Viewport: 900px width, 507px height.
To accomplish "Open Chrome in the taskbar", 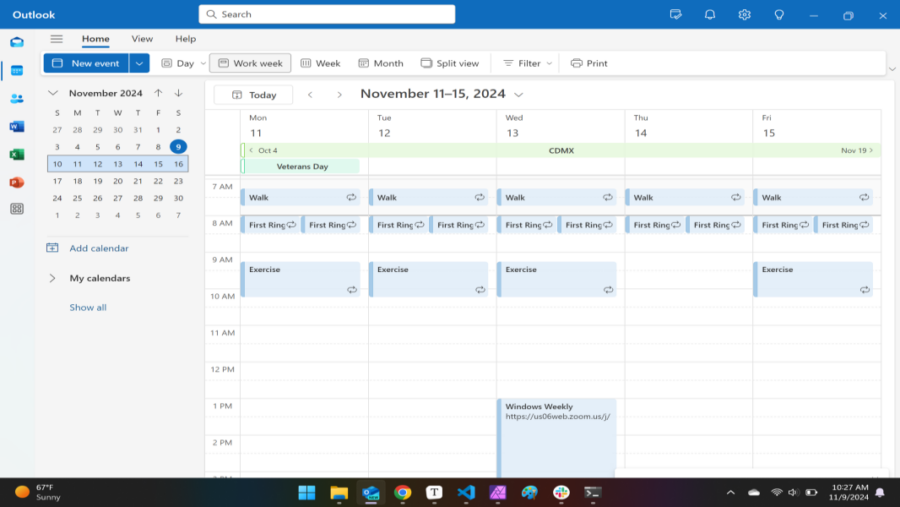I will 402,493.
